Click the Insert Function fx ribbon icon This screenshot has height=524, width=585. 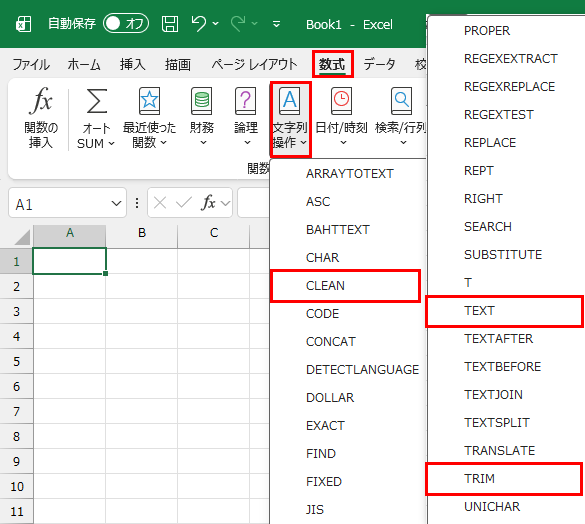pyautogui.click(x=41, y=101)
